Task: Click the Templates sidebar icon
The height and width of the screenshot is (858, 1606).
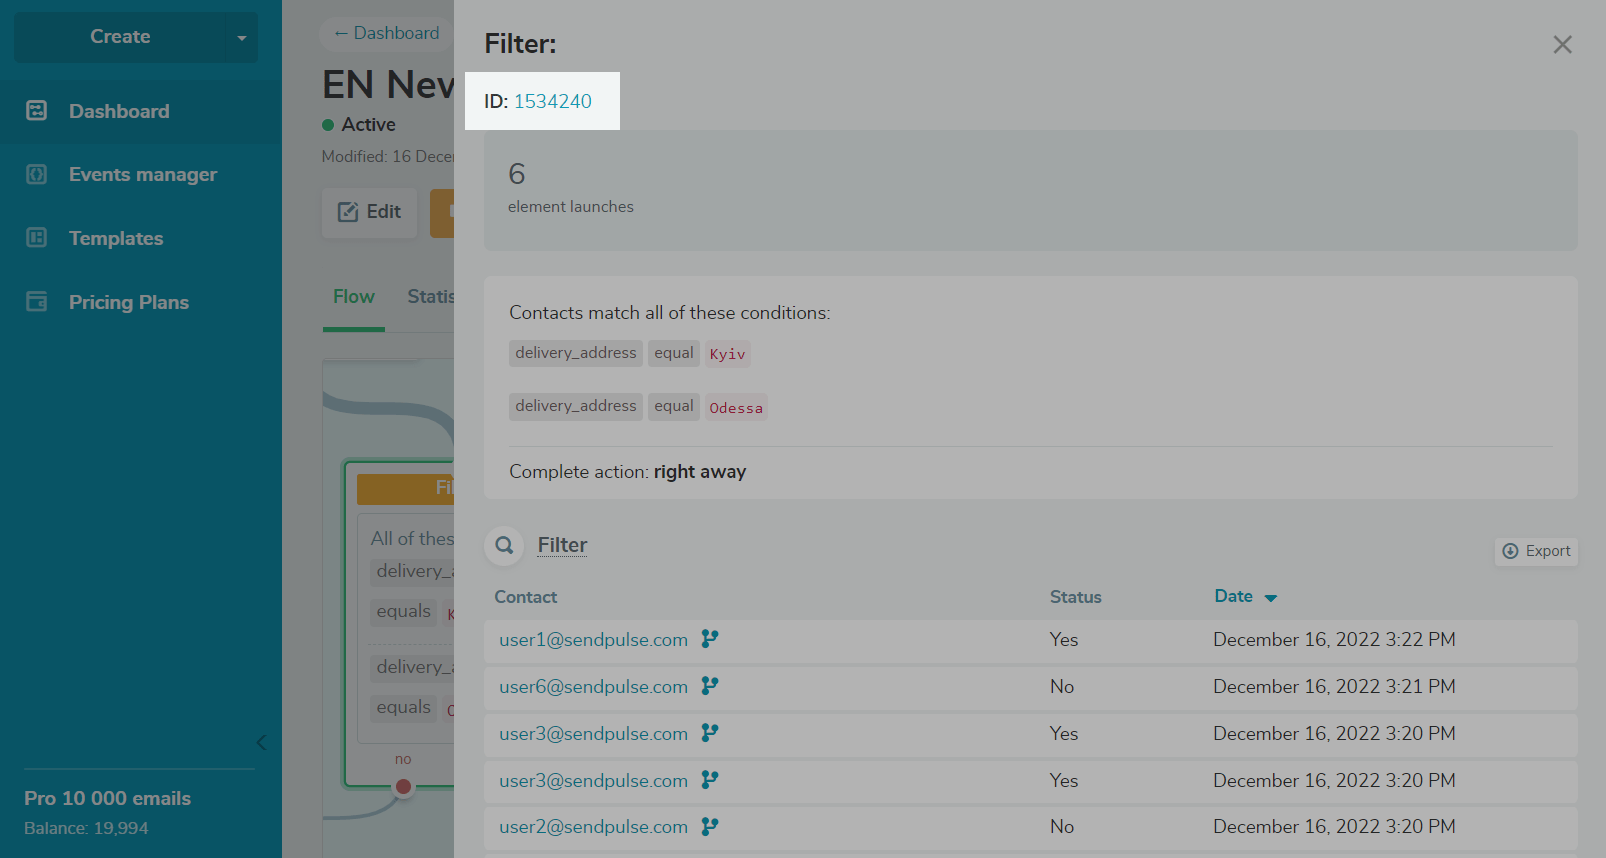Action: [37, 238]
